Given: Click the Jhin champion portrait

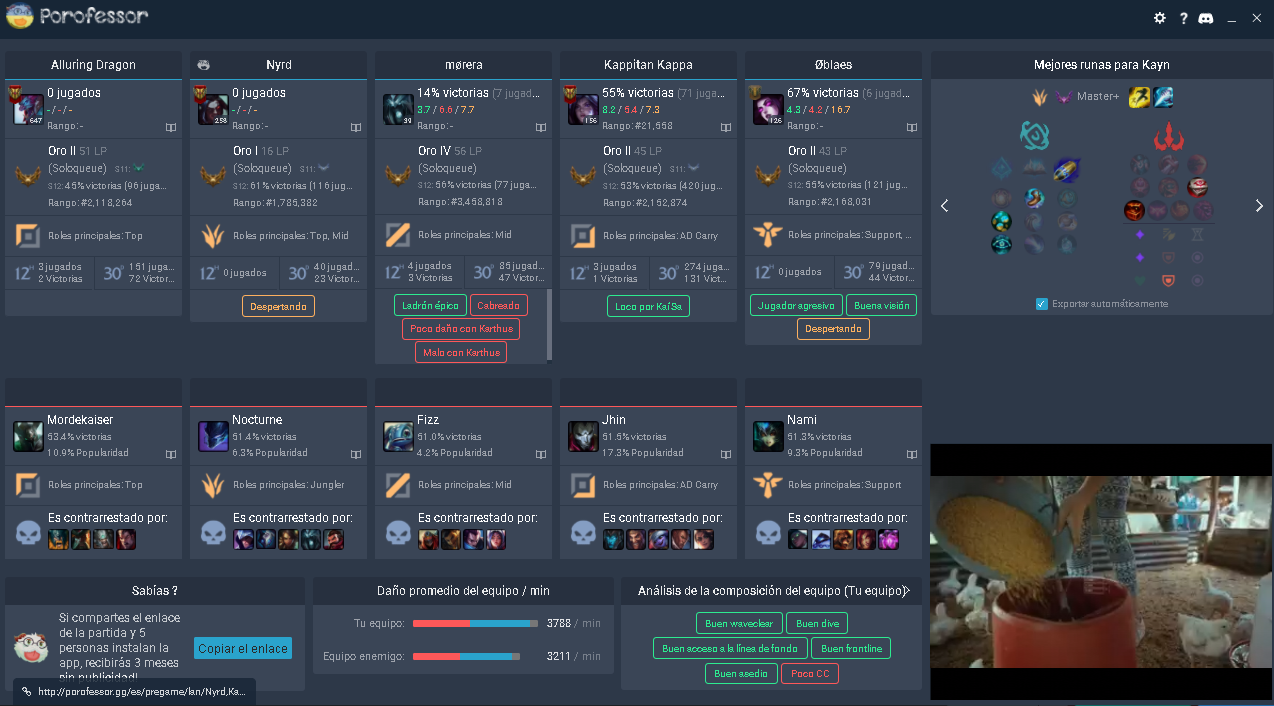Looking at the screenshot, I should 583,437.
